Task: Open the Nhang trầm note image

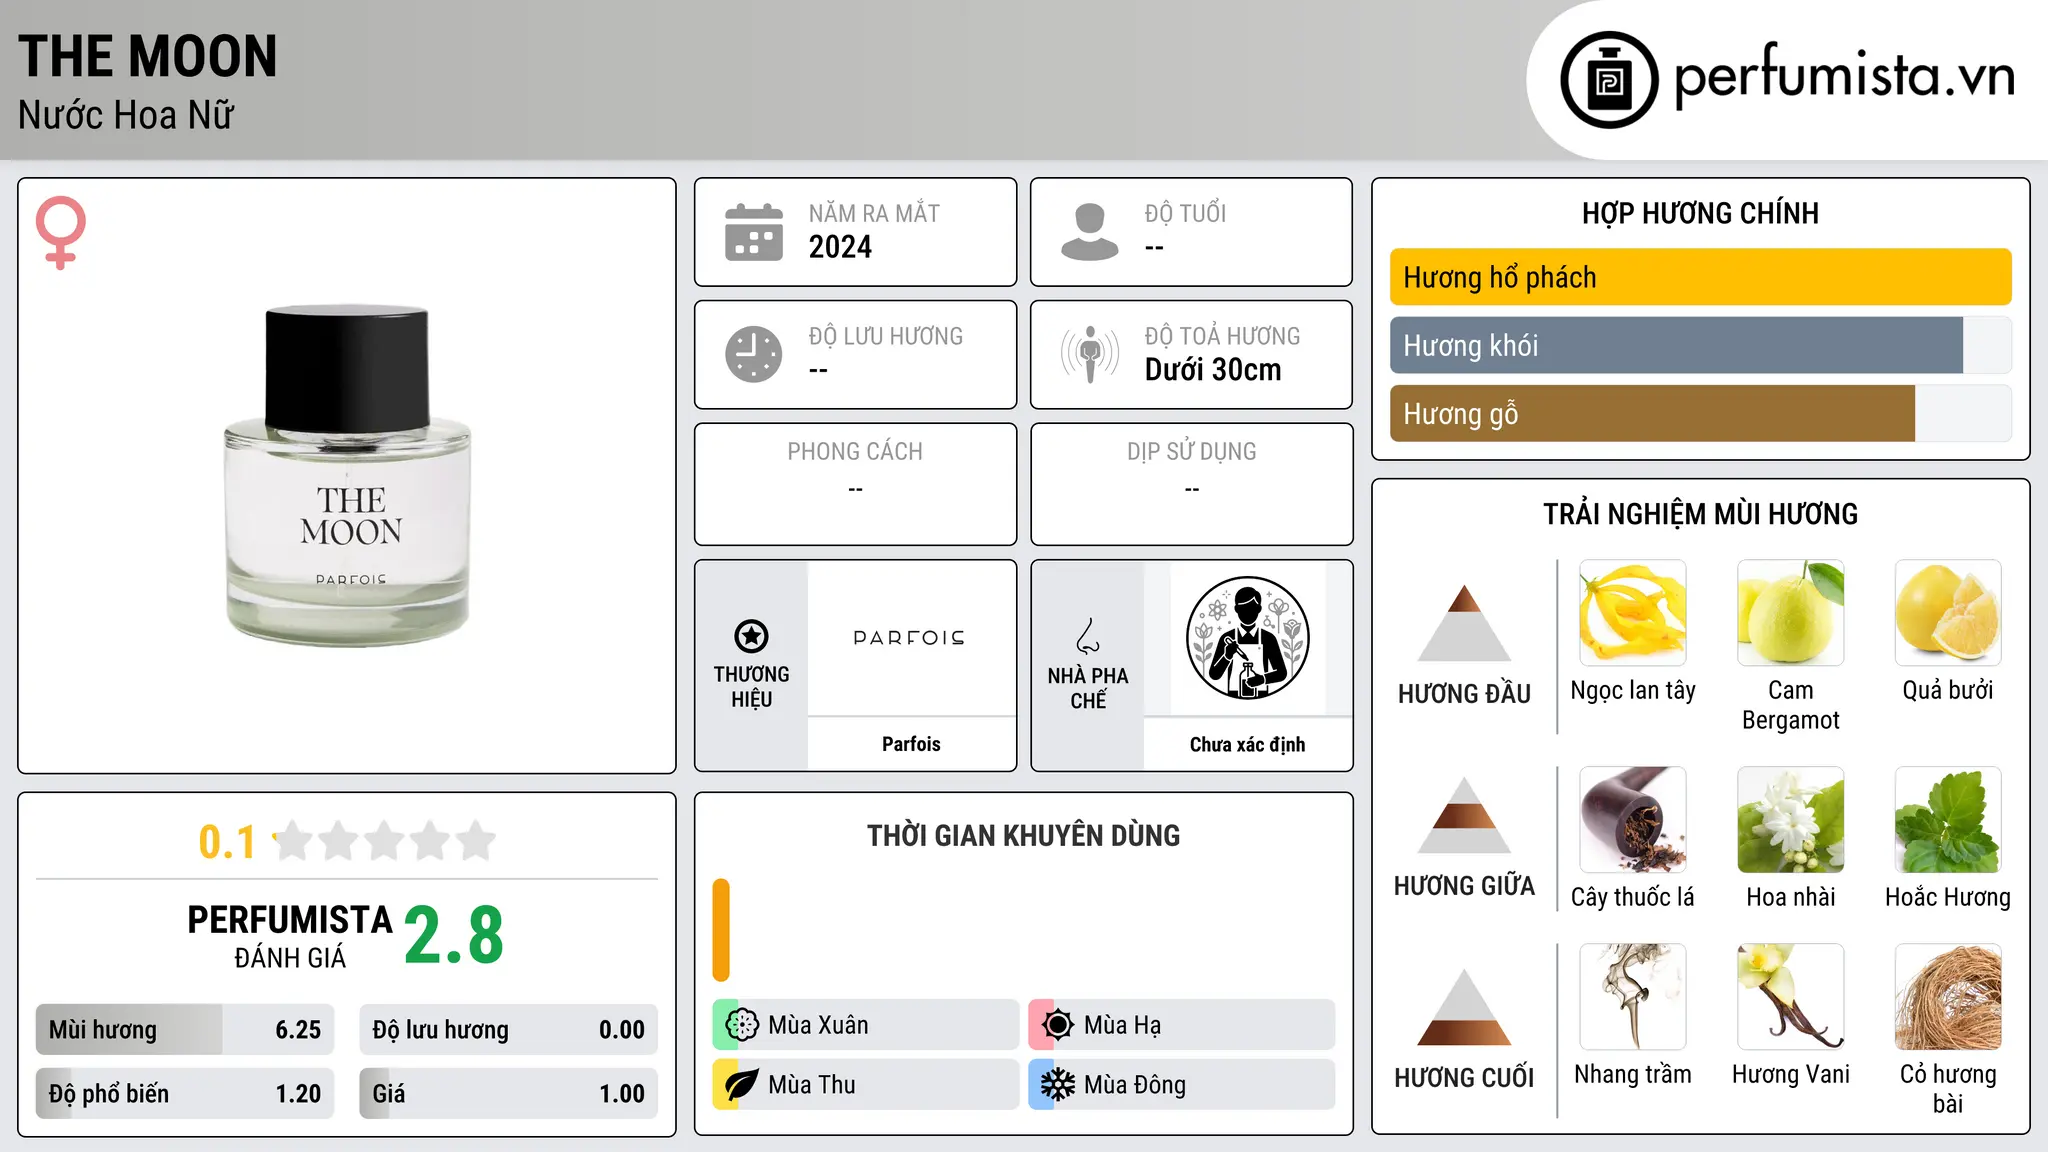Action: (x=1633, y=997)
